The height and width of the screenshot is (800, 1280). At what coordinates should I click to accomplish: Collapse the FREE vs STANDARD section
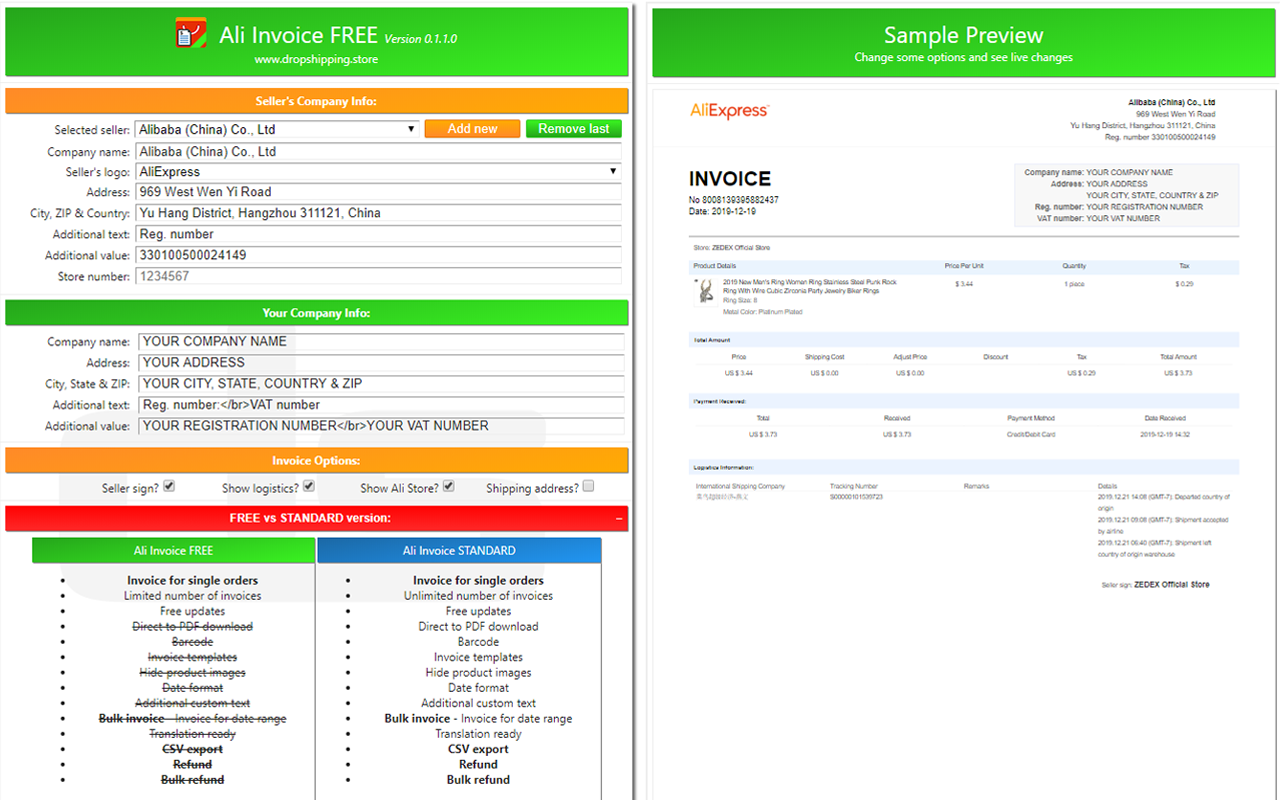[619, 518]
